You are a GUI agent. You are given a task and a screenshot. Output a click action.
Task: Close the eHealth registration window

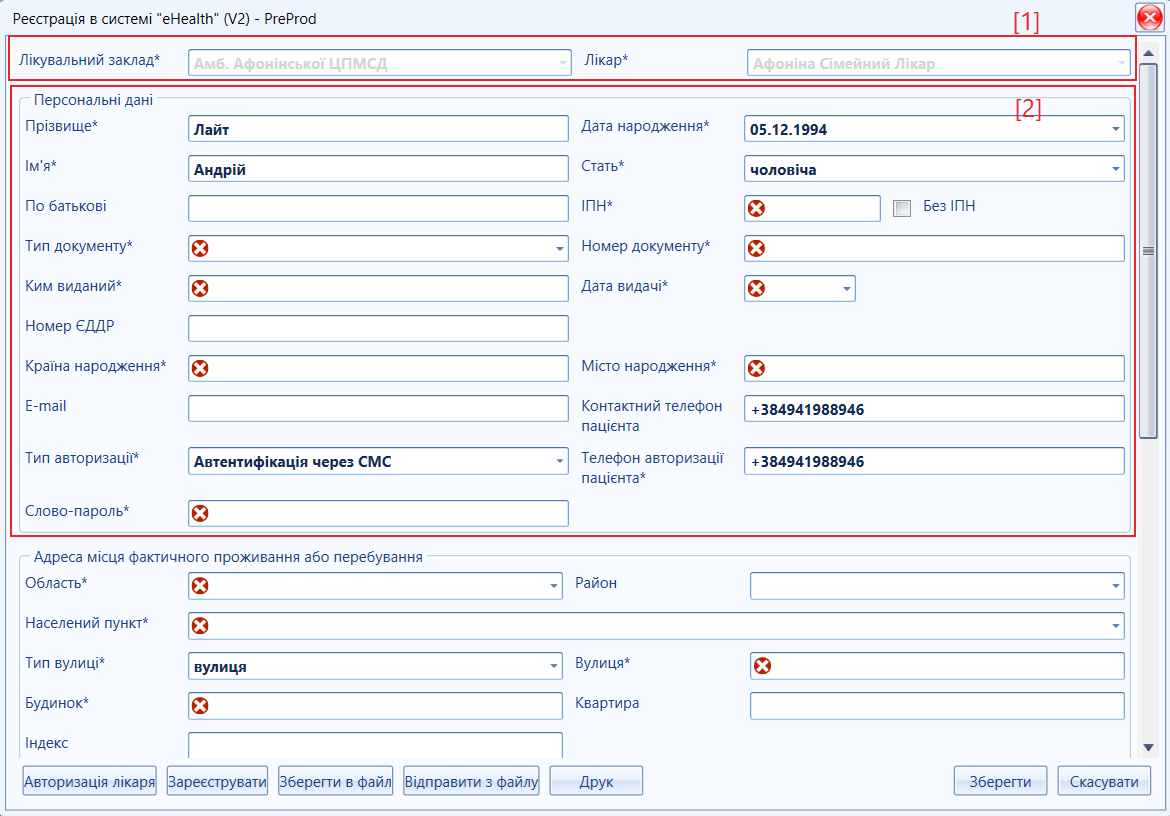(x=1150, y=17)
